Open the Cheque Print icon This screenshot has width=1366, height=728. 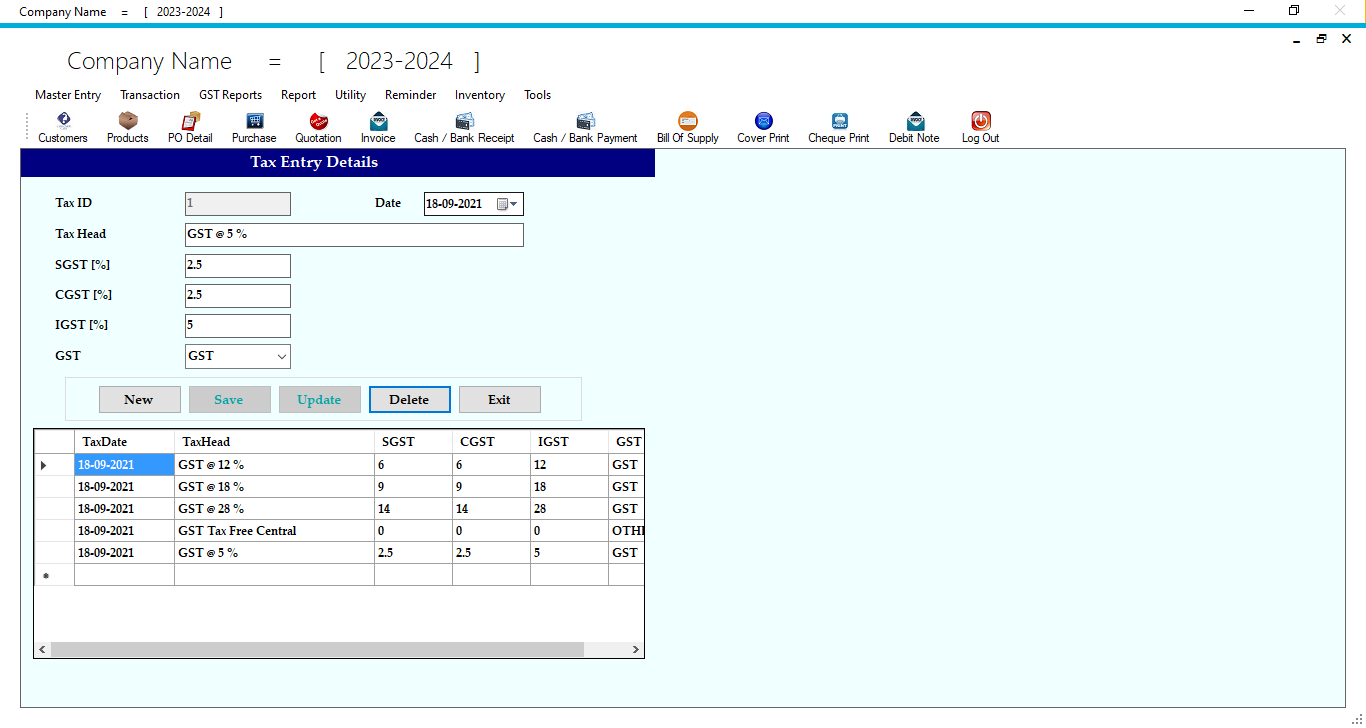tap(839, 128)
